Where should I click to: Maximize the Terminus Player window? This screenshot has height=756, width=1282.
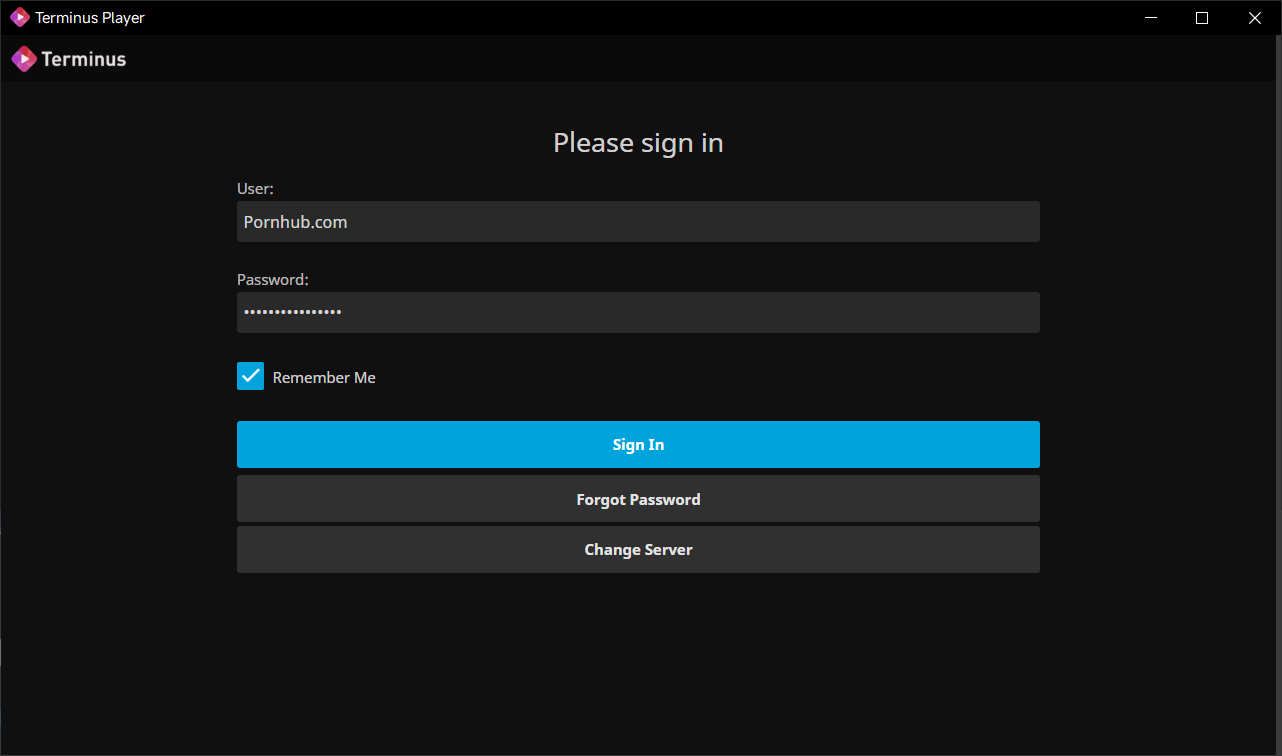[1202, 17]
